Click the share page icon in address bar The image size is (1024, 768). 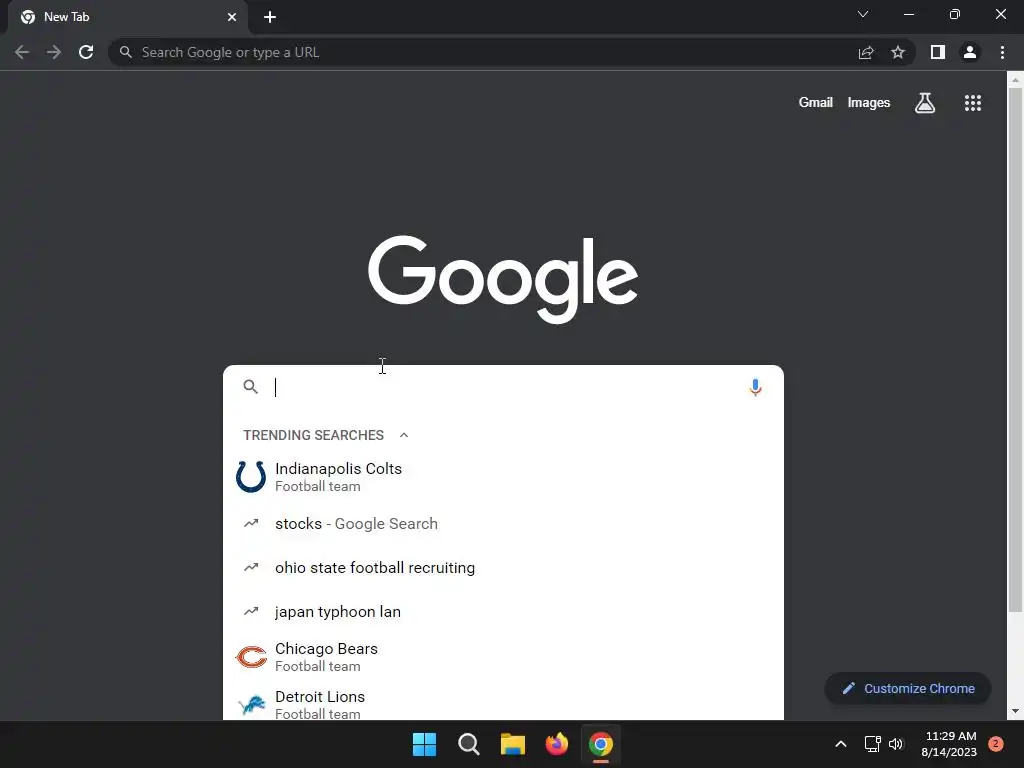pyautogui.click(x=866, y=52)
